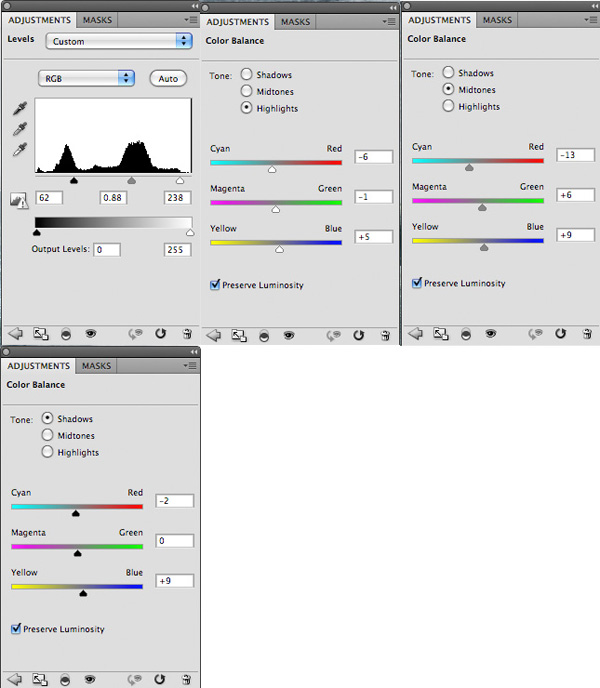
Task: Click expanded view icon in Midtones Color Balance panel
Action: pos(441,334)
